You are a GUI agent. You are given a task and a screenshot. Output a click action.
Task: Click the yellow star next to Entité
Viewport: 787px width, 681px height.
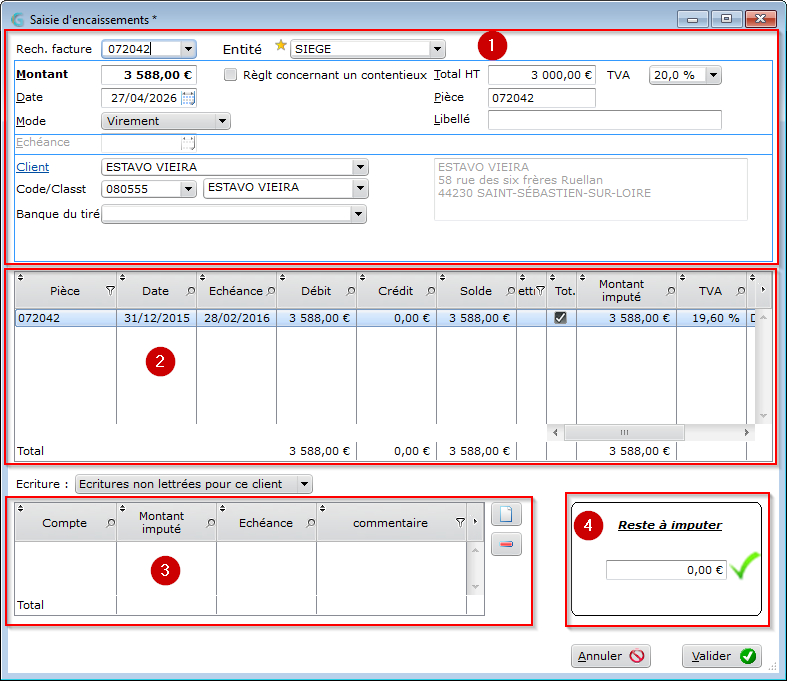click(281, 46)
